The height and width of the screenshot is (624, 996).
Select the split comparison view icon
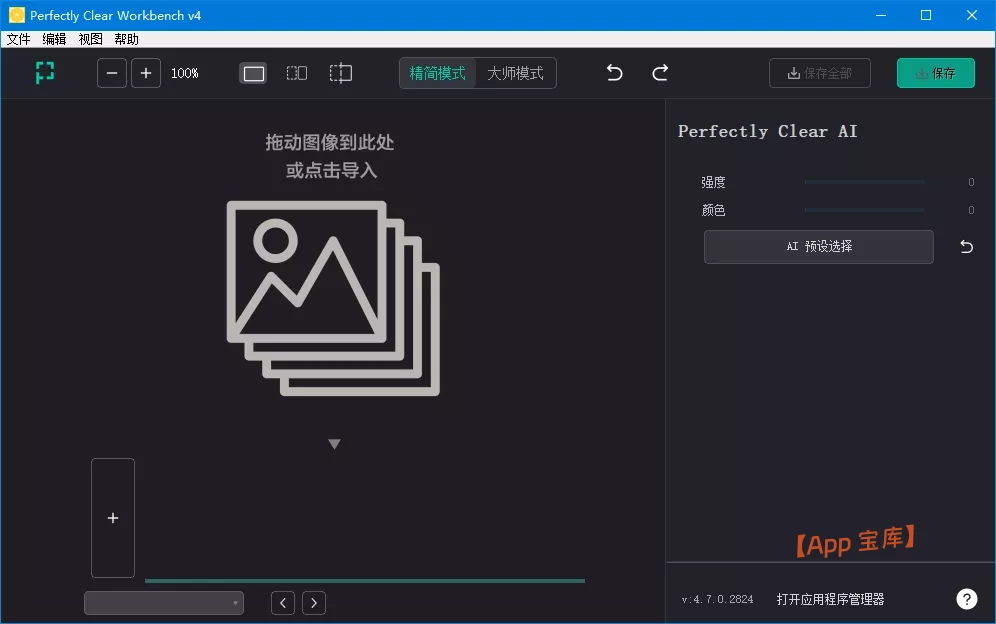click(x=296, y=72)
